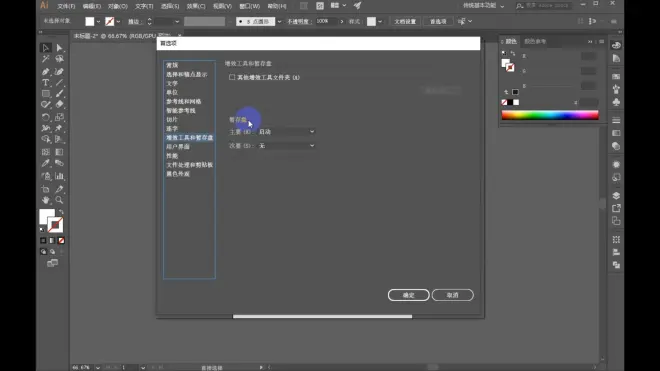Open the 主要 scratch disk dropdown

tap(287, 132)
